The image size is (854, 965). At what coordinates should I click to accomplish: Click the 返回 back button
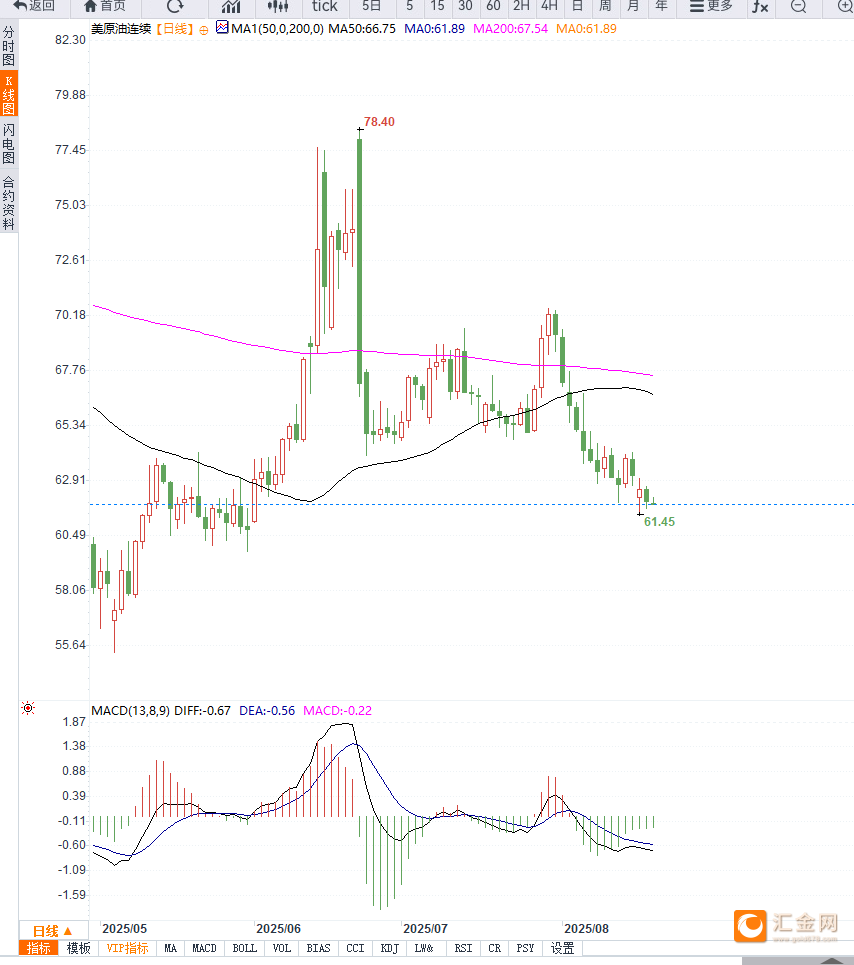click(34, 6)
